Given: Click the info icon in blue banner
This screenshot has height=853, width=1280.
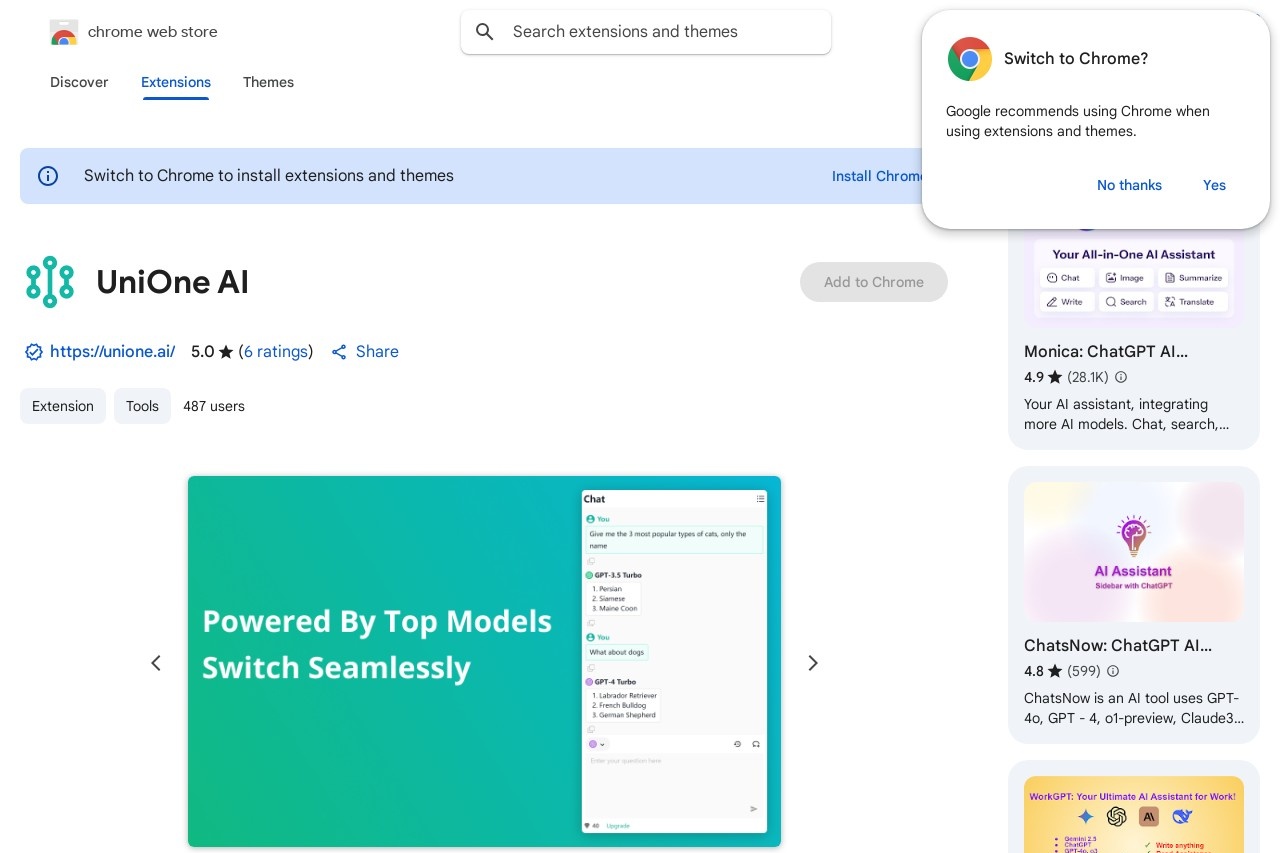Looking at the screenshot, I should pyautogui.click(x=48, y=176).
